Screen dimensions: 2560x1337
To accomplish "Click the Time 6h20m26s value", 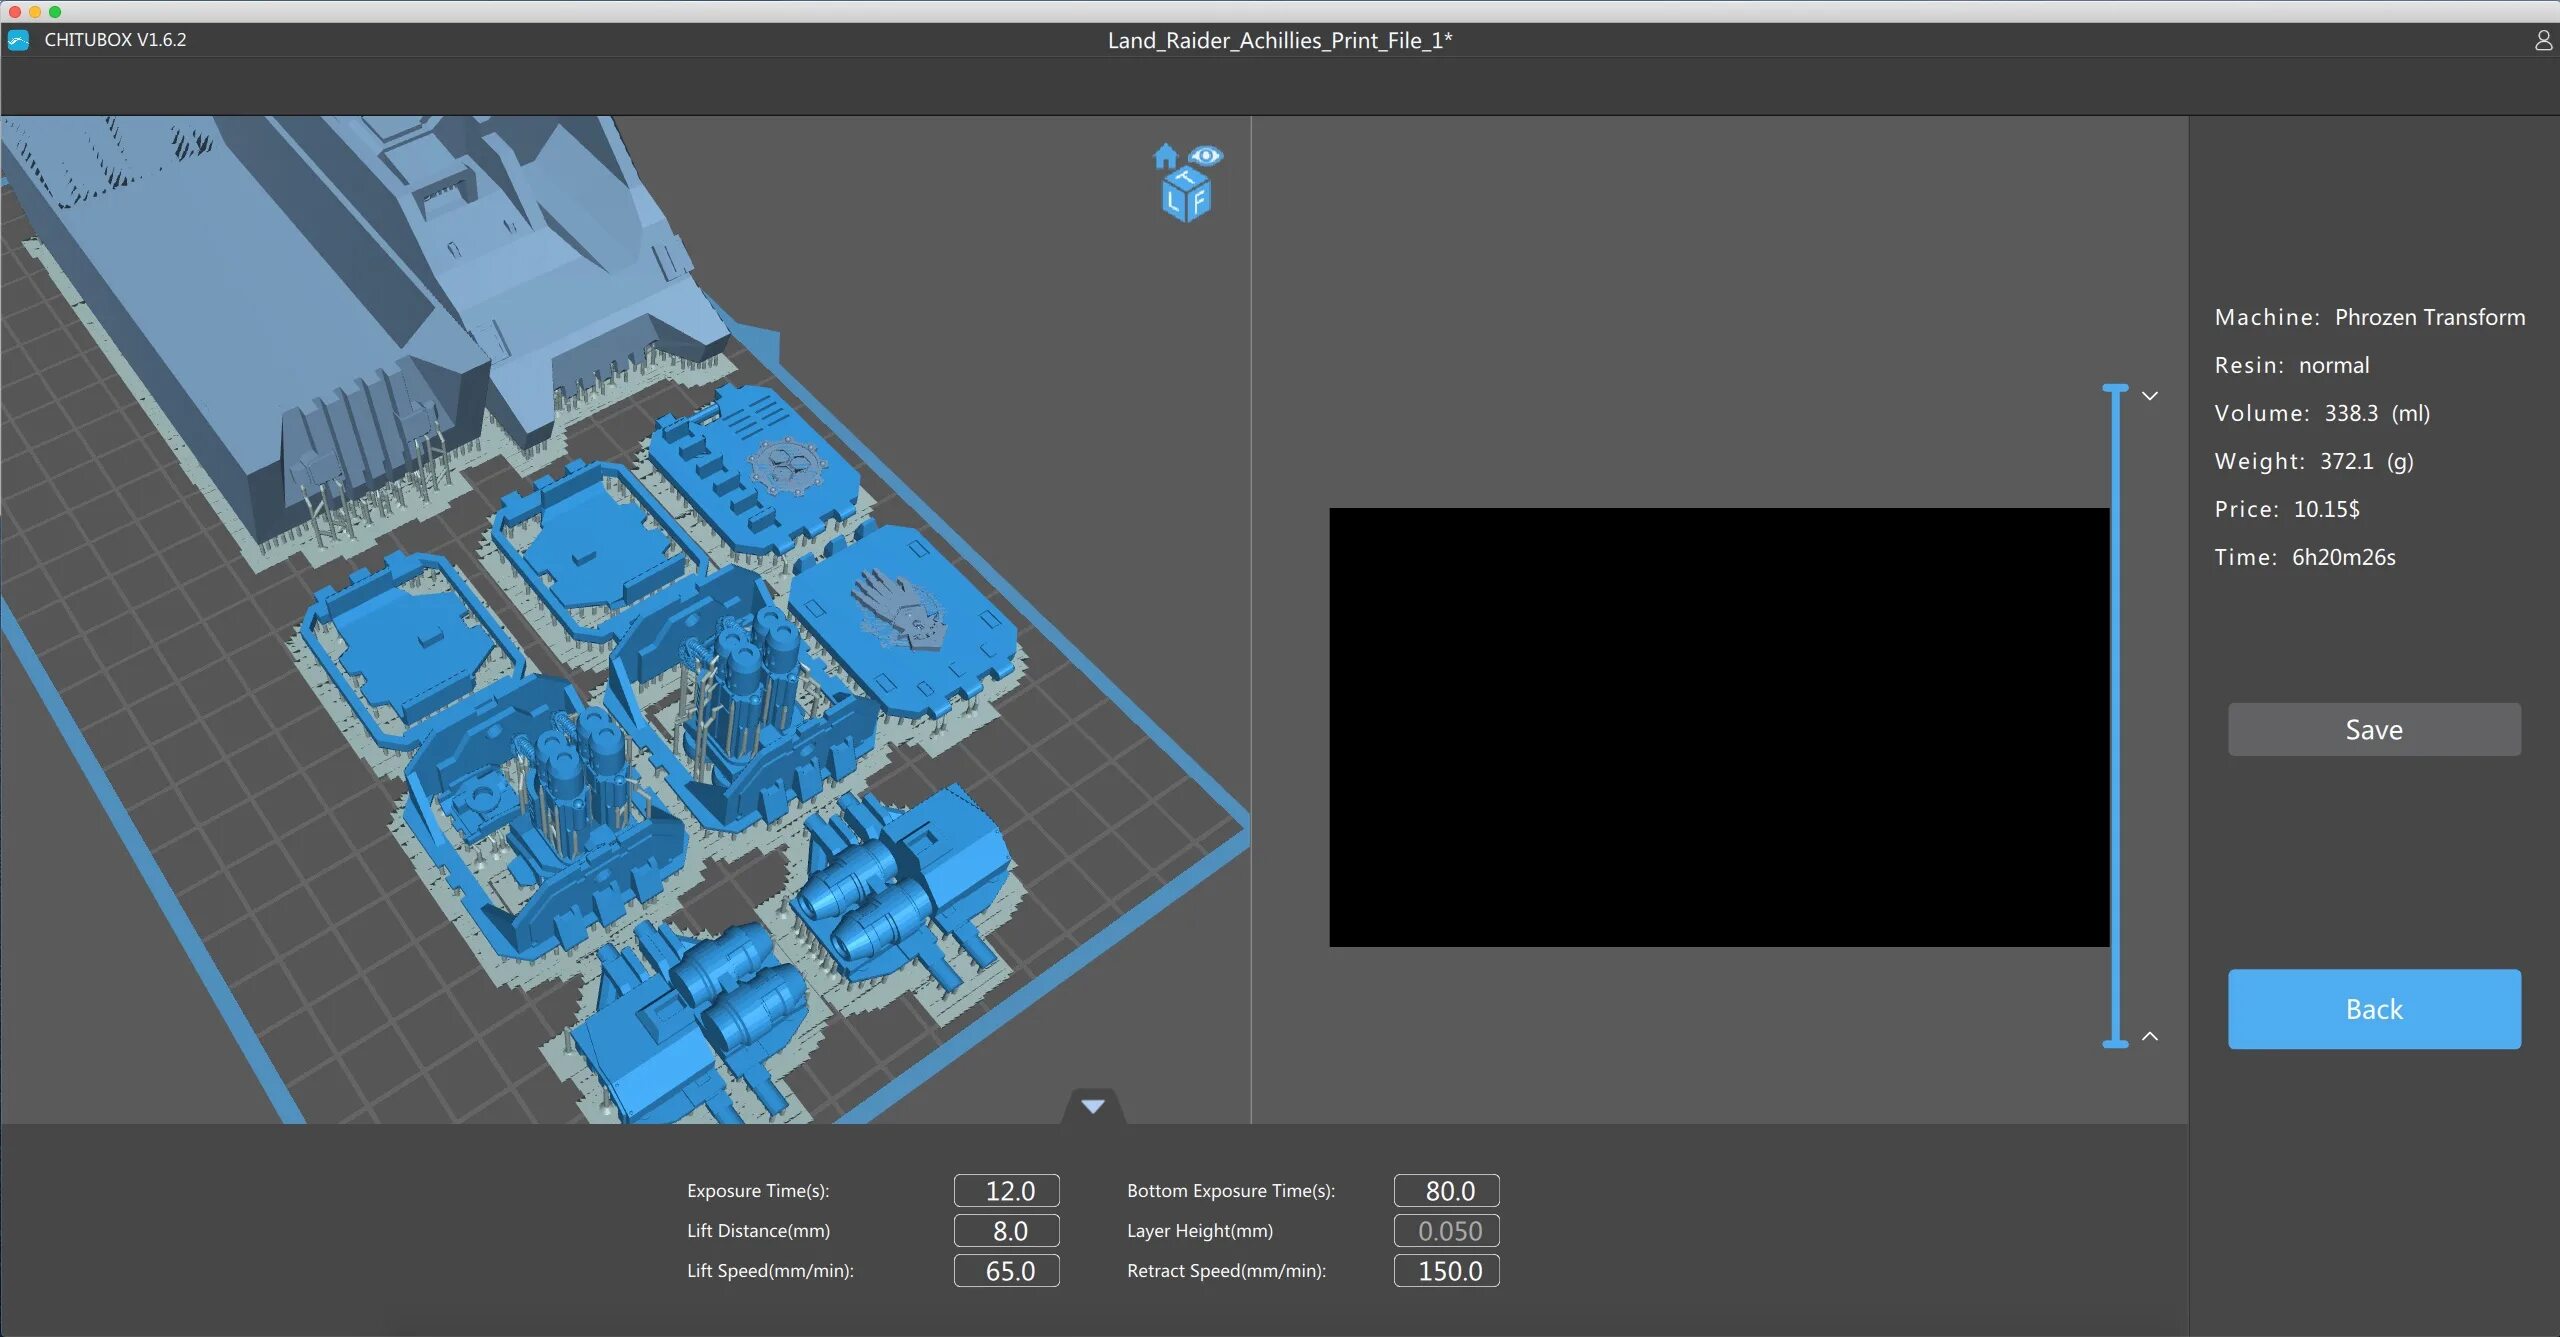I will coord(2344,557).
